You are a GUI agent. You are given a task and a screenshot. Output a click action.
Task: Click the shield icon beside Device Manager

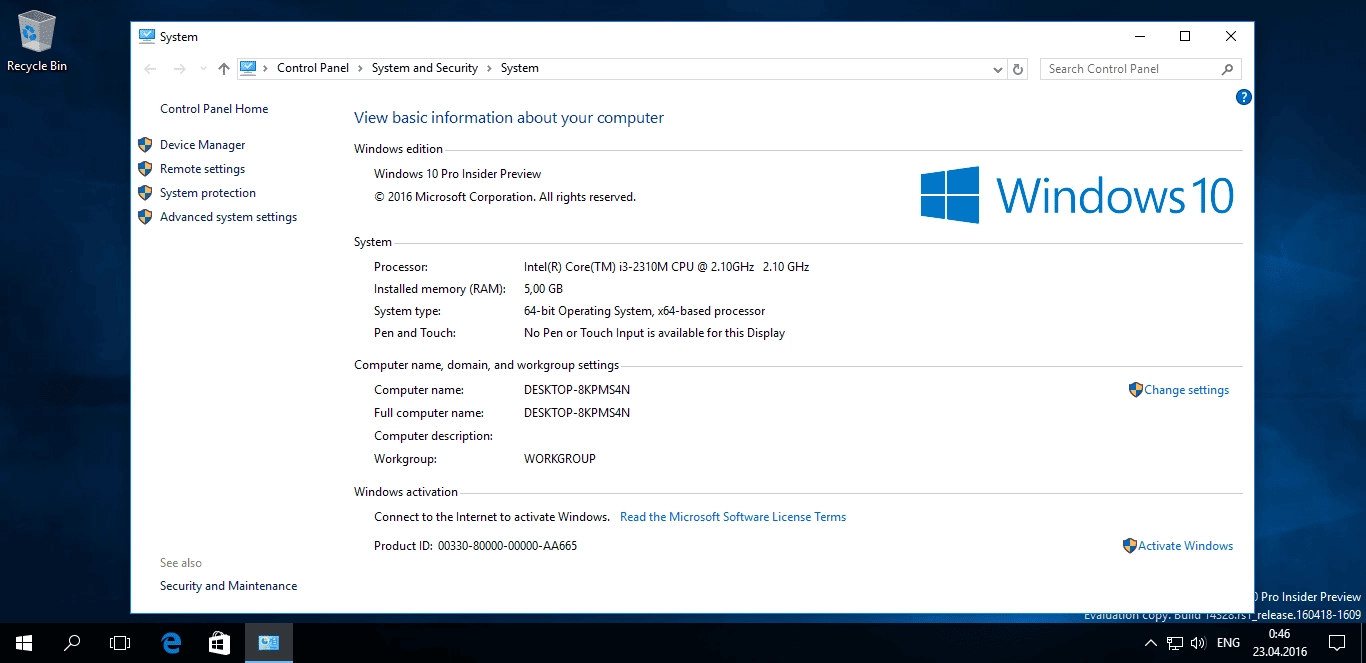(145, 145)
